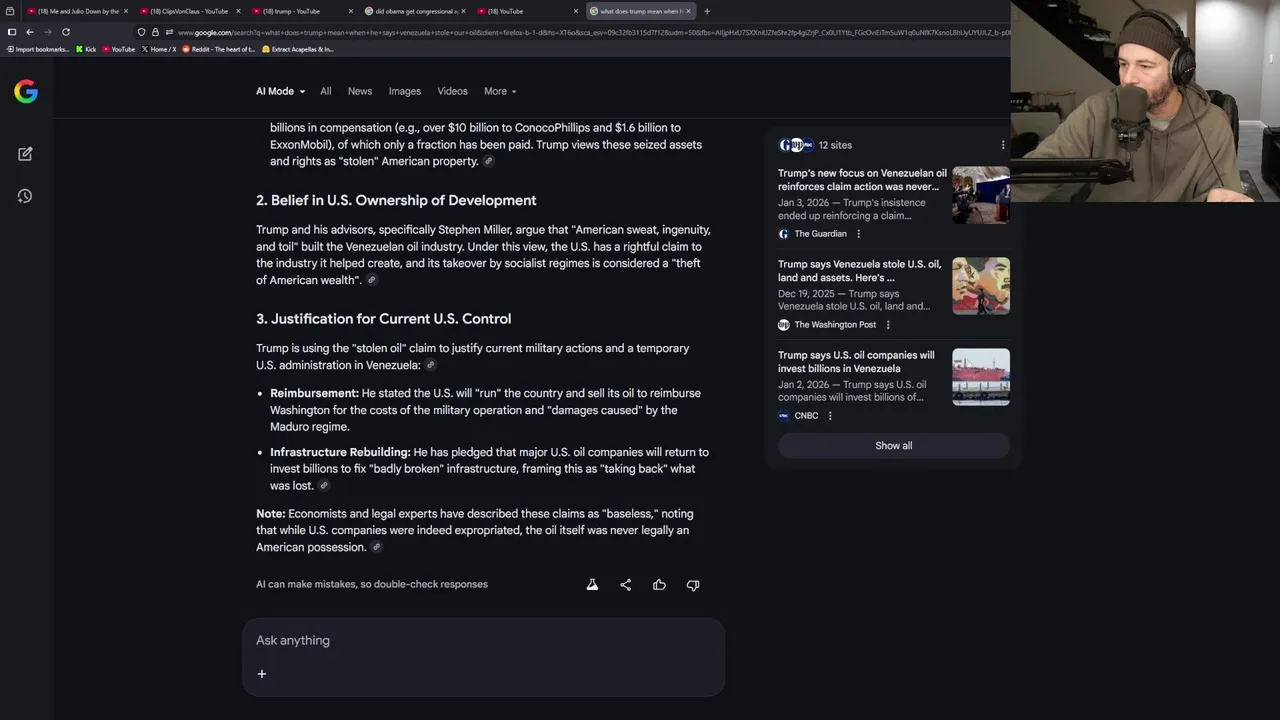Open three-dot menu next to CNBC

(830, 416)
